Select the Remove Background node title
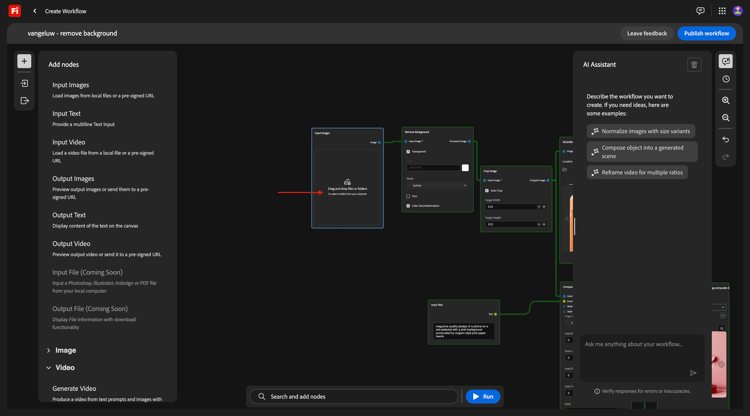 pos(417,132)
